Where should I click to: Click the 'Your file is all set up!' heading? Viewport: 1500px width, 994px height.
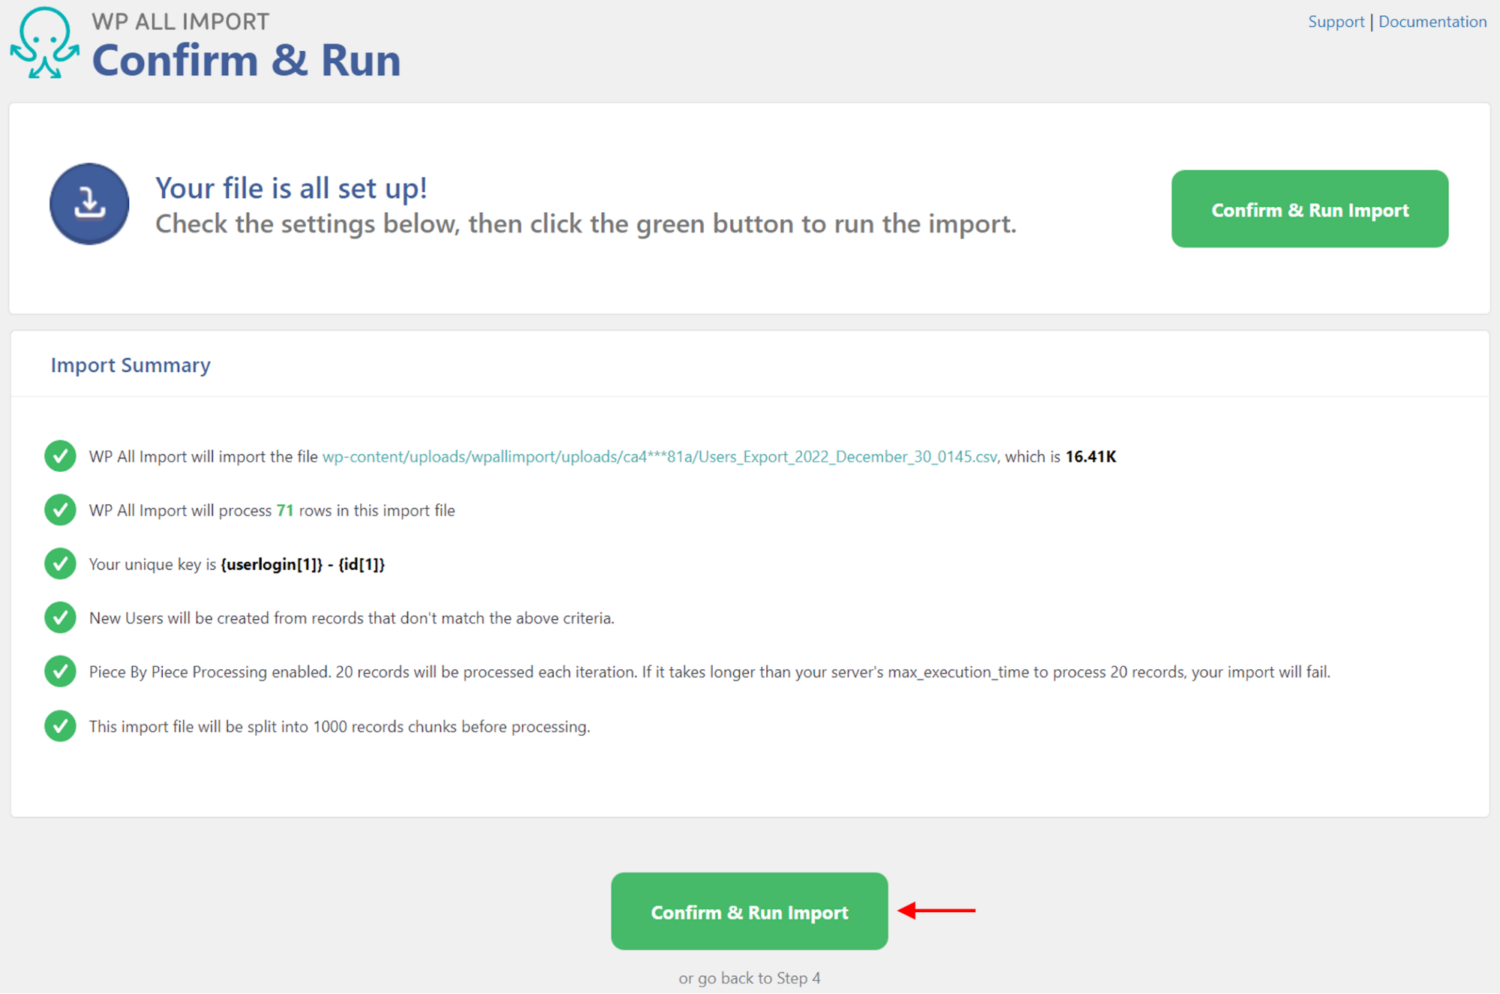tap(291, 188)
